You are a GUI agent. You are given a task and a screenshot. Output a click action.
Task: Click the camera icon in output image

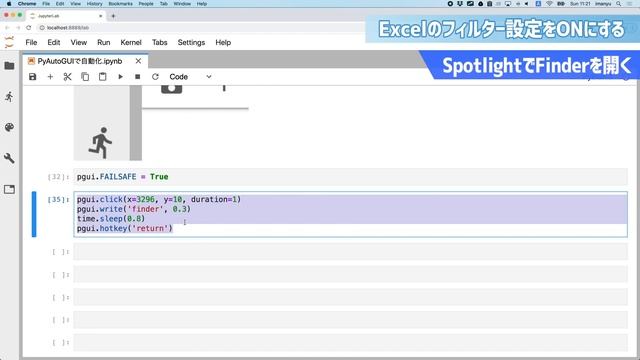(x=171, y=89)
